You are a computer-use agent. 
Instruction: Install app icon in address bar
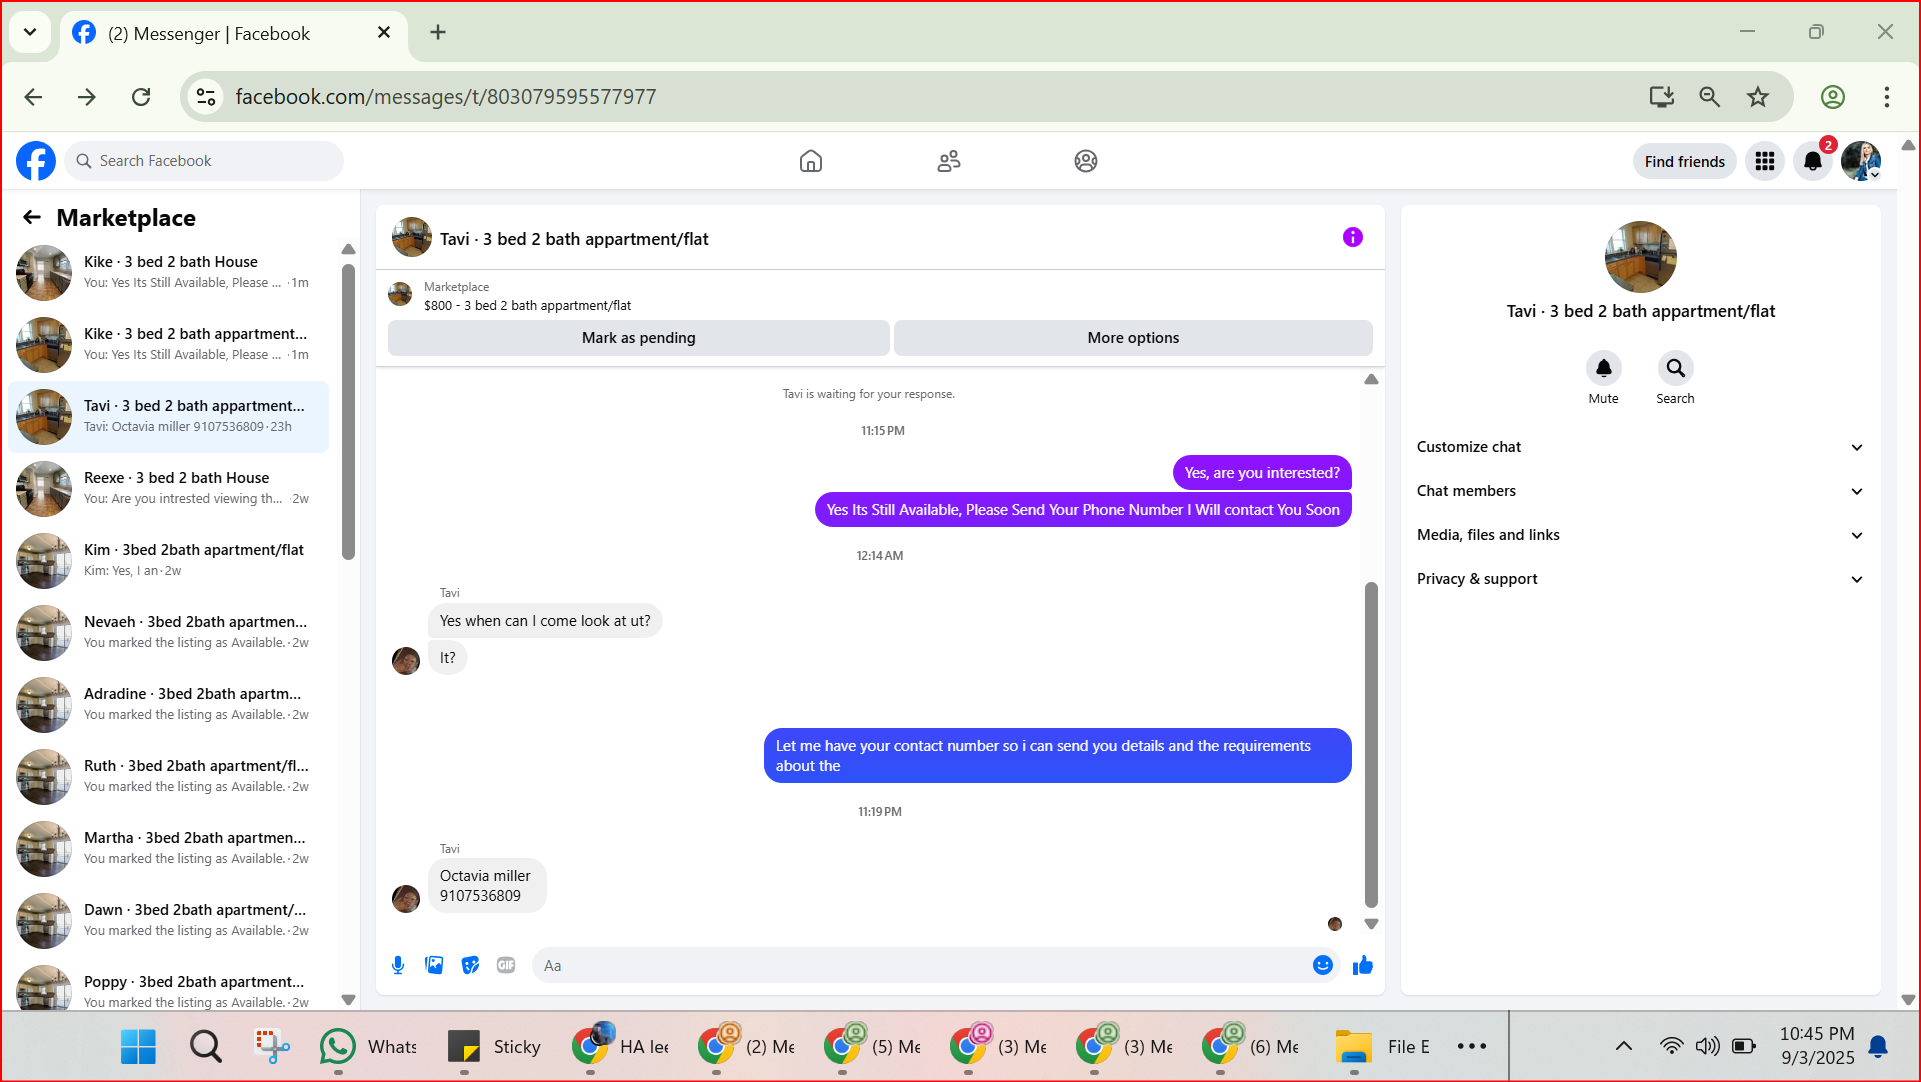1662,97
